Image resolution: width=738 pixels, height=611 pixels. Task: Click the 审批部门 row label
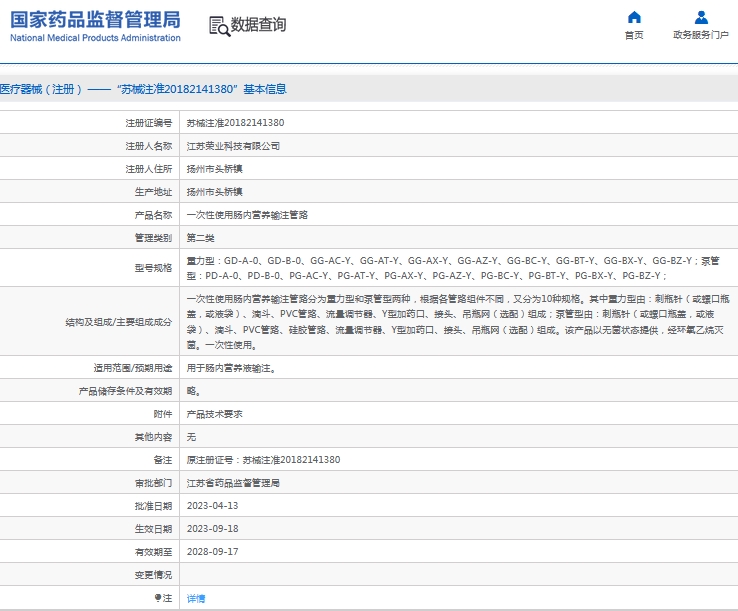point(153,483)
